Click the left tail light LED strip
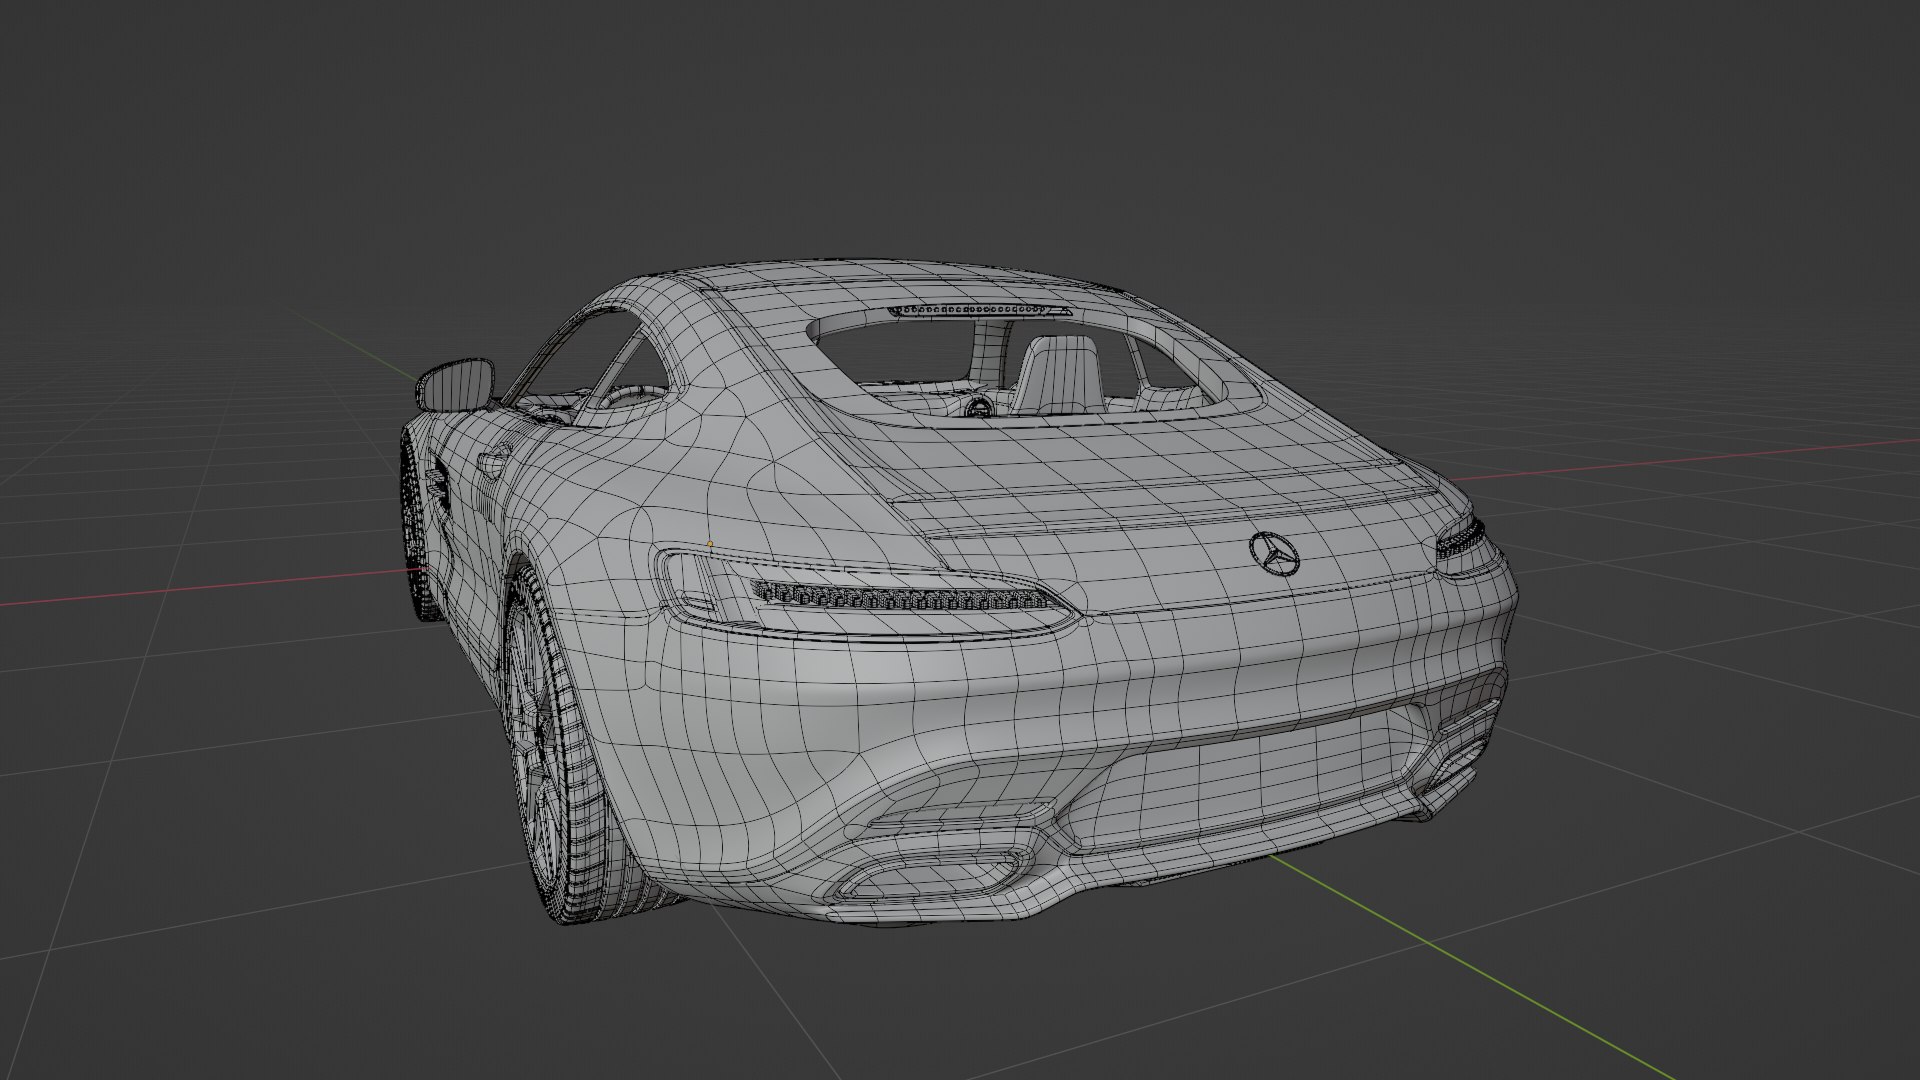 pos(900,596)
